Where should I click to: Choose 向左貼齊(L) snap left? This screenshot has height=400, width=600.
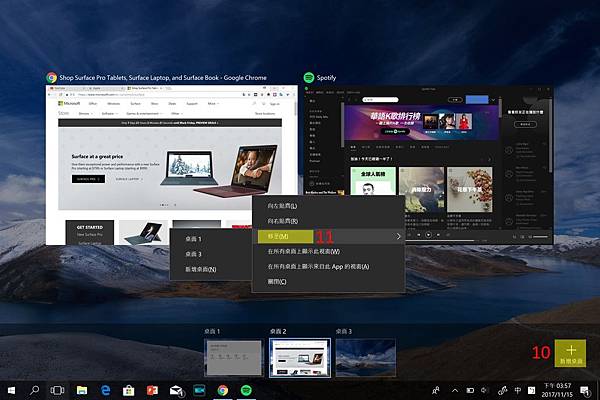click(x=328, y=206)
